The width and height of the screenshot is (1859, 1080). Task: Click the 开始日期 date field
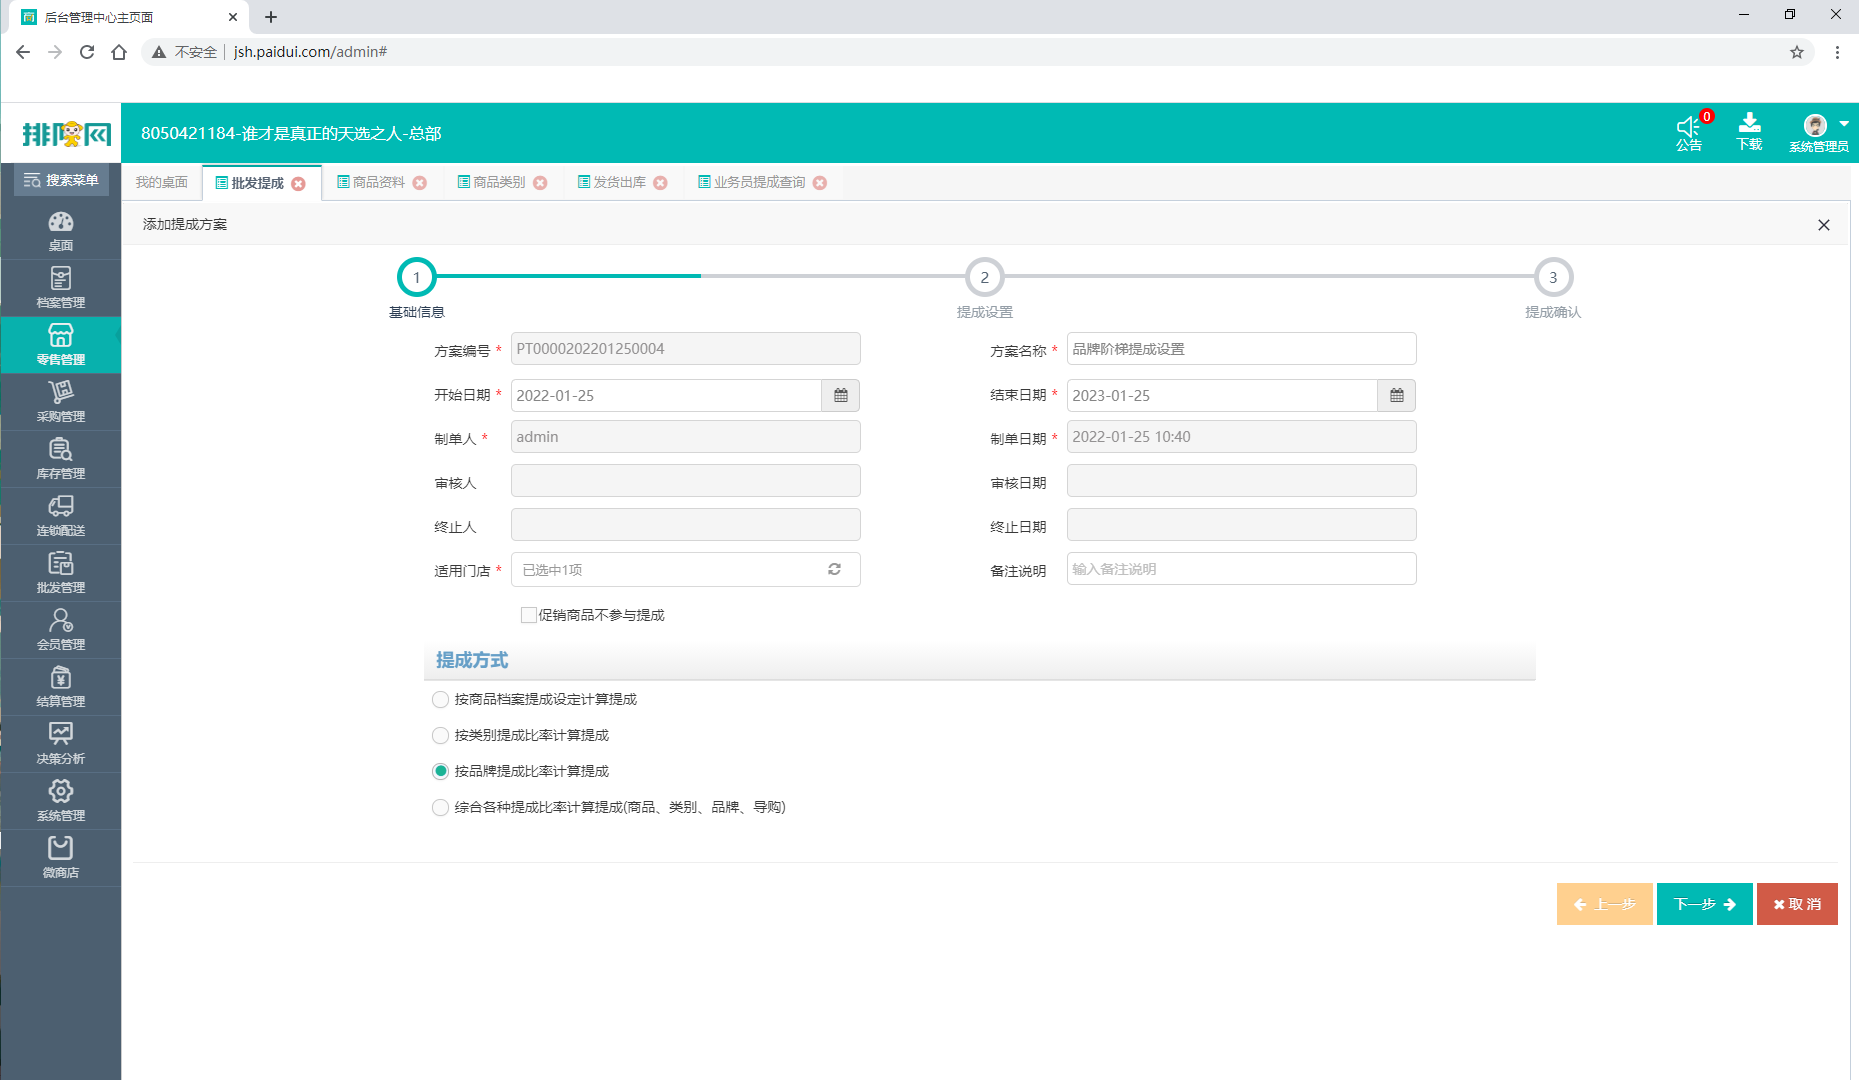coord(666,396)
